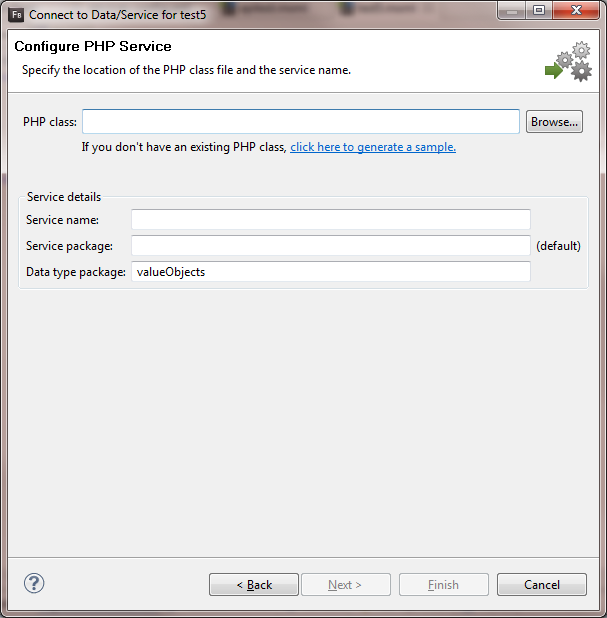Click the gears wizard icon
This screenshot has width=607, height=618.
569,62
